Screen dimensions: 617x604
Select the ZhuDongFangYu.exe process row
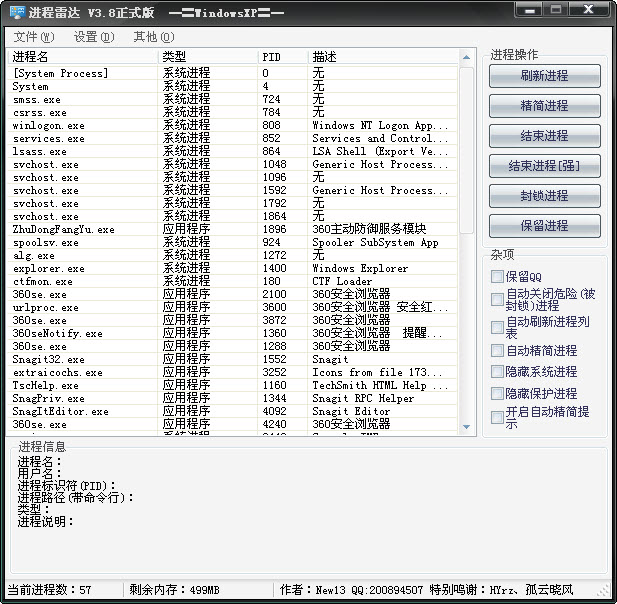(233, 229)
